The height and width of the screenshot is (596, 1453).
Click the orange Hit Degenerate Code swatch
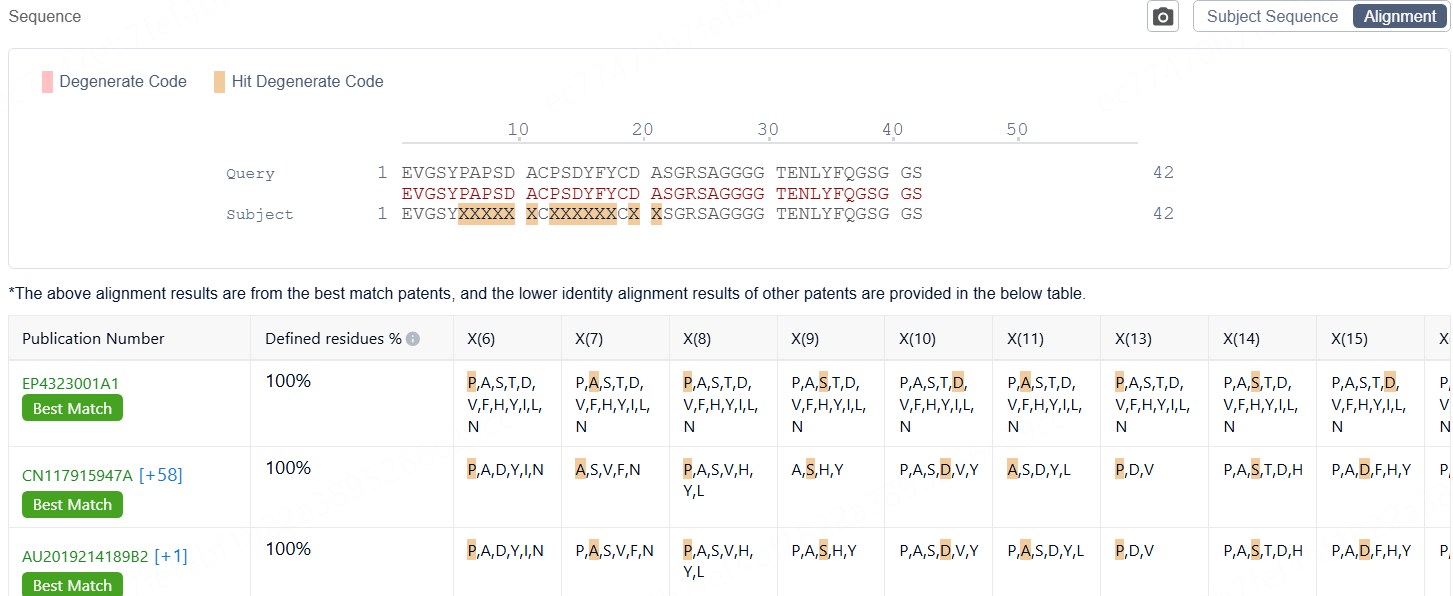coord(219,82)
